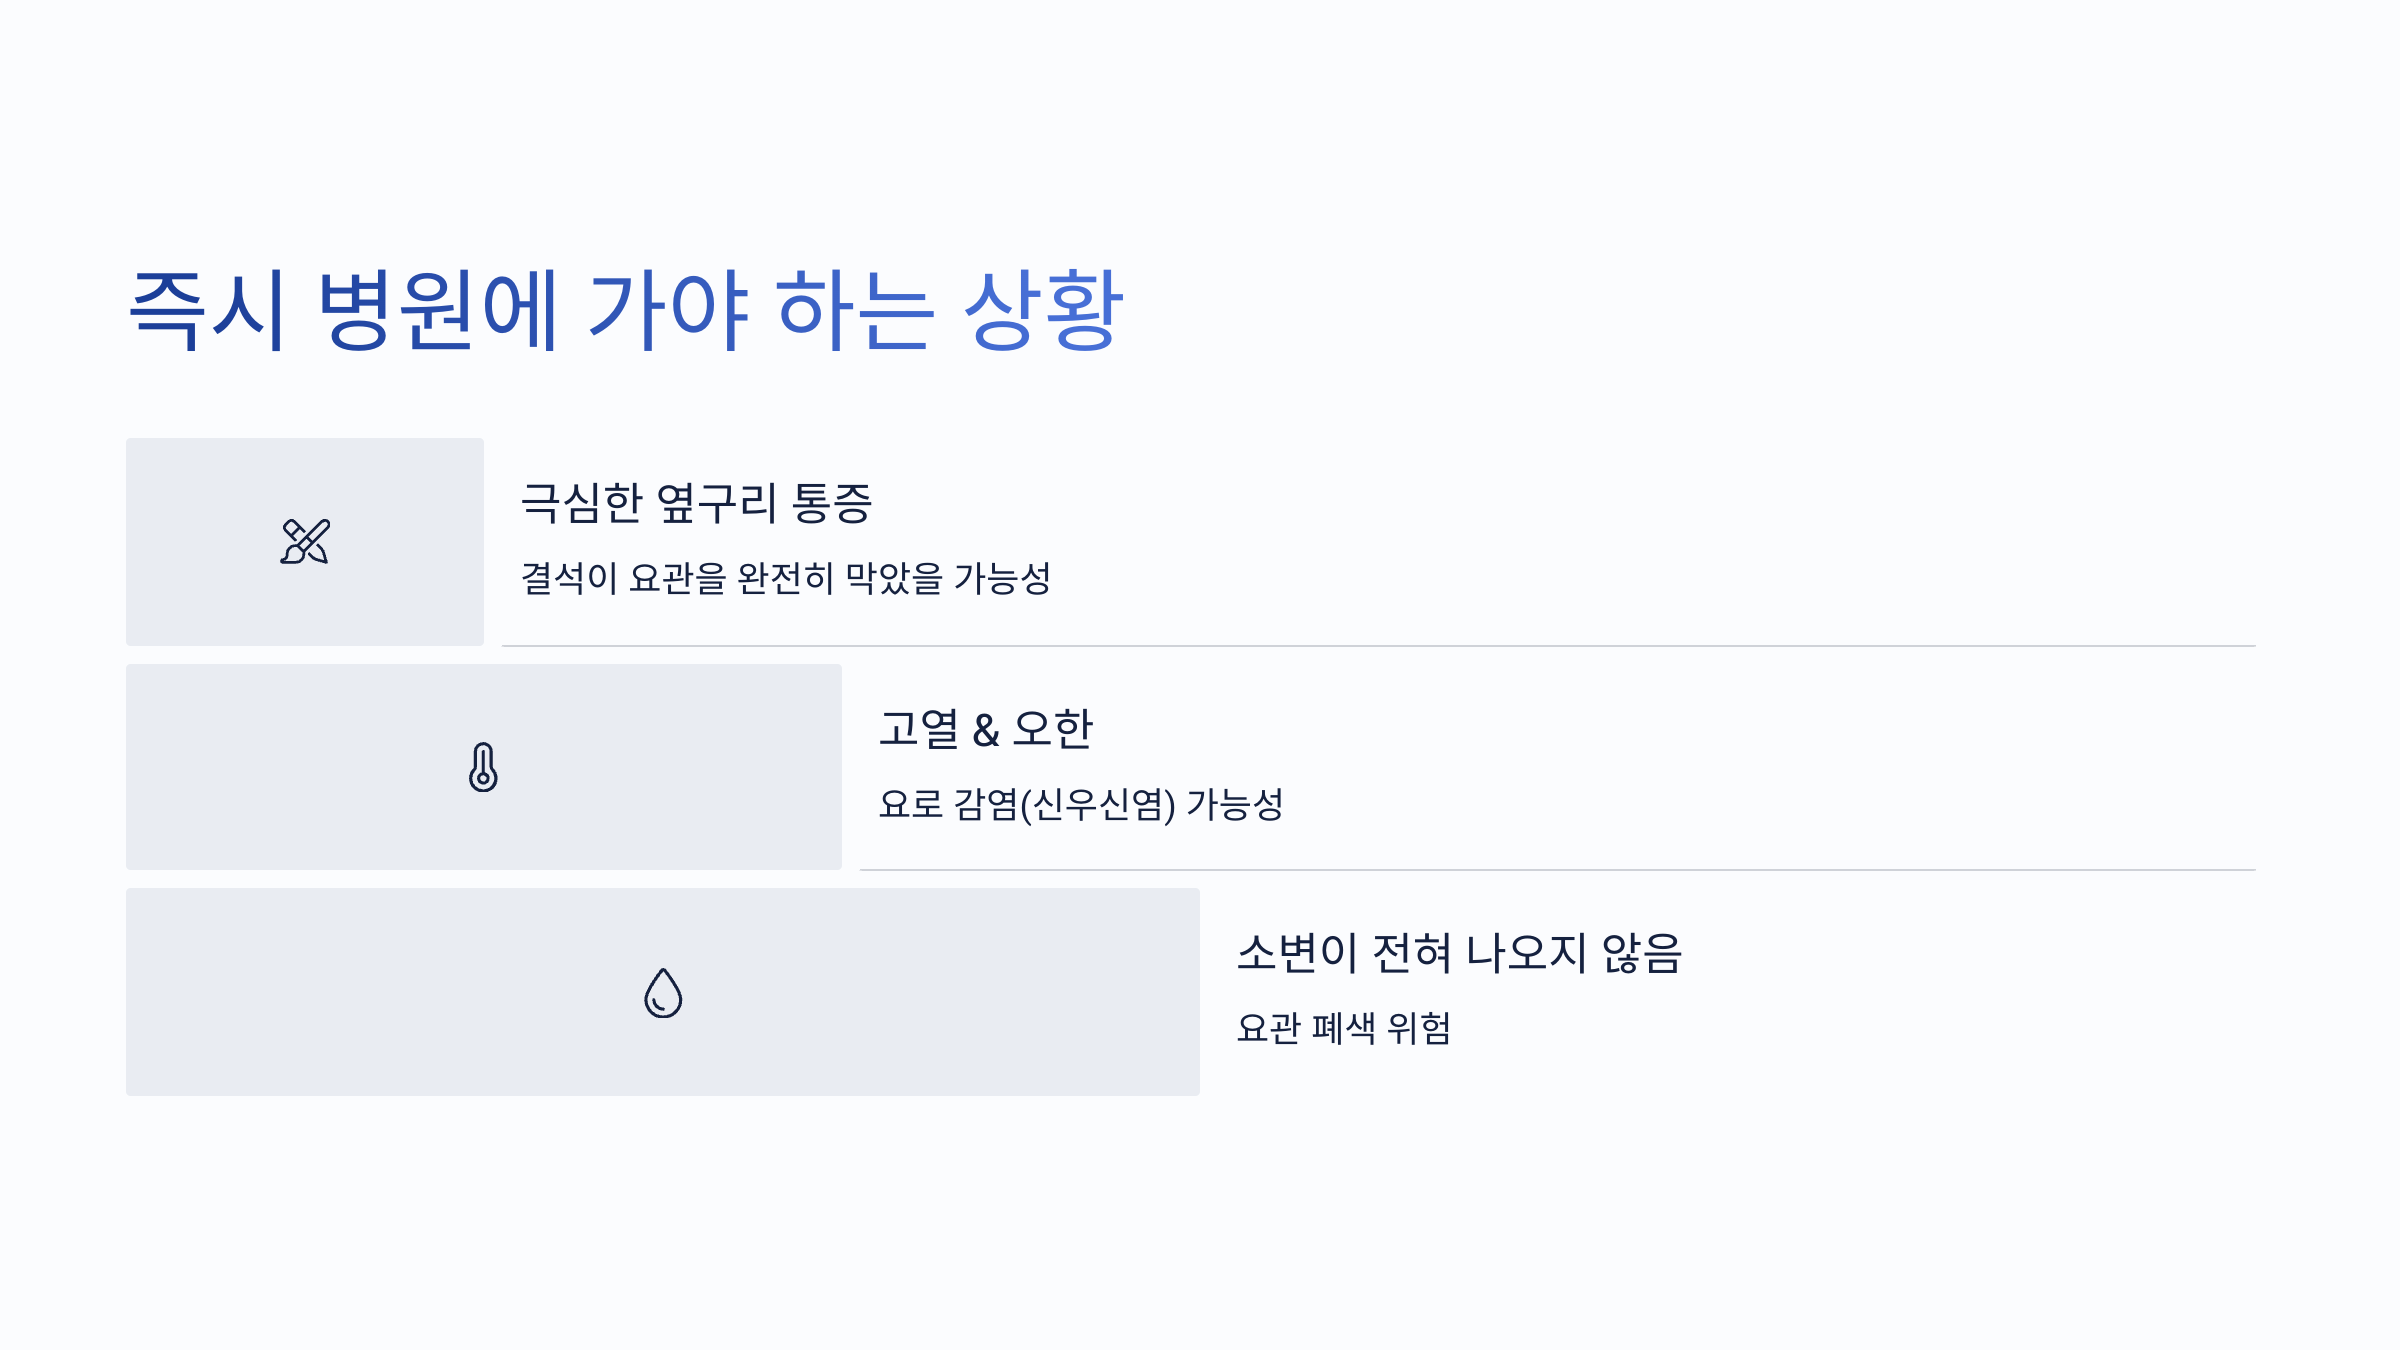The height and width of the screenshot is (1350, 2400).
Task: Select the heading 고열 & 오한
Action: click(986, 729)
